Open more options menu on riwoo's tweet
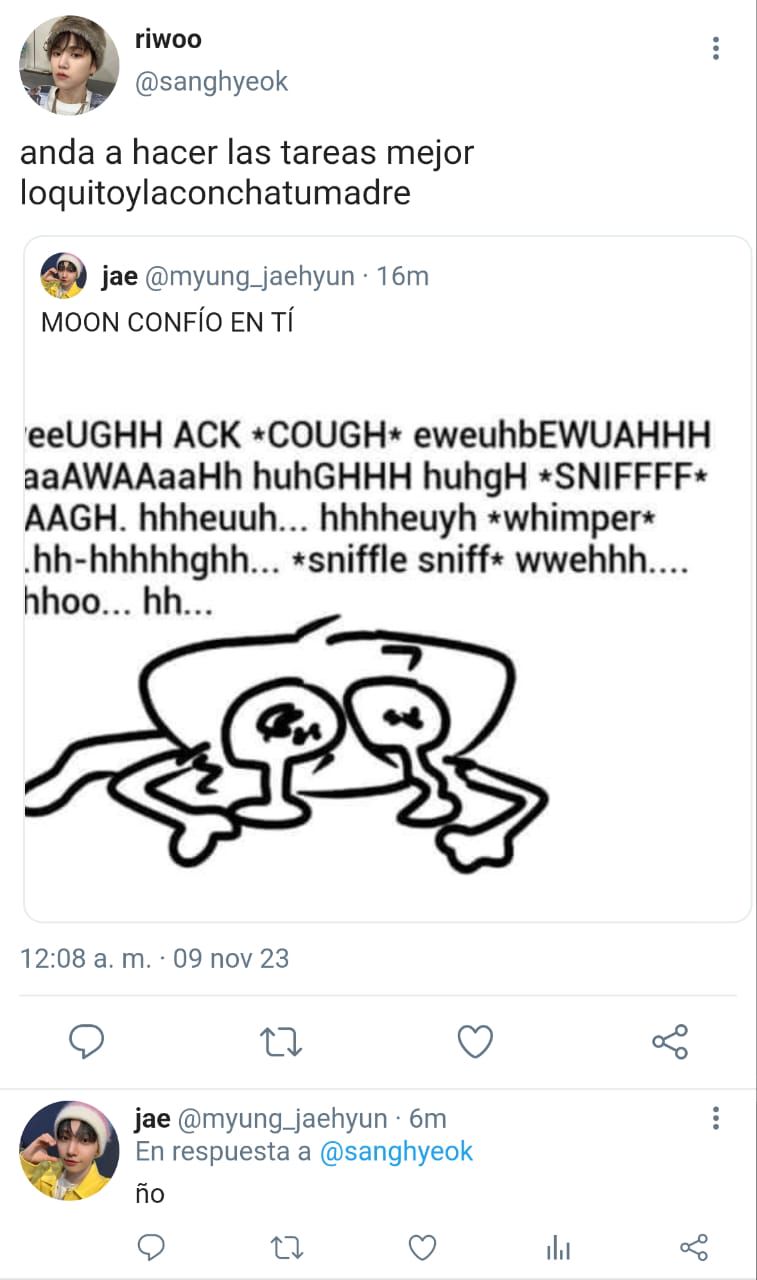The width and height of the screenshot is (757, 1280). [x=715, y=48]
